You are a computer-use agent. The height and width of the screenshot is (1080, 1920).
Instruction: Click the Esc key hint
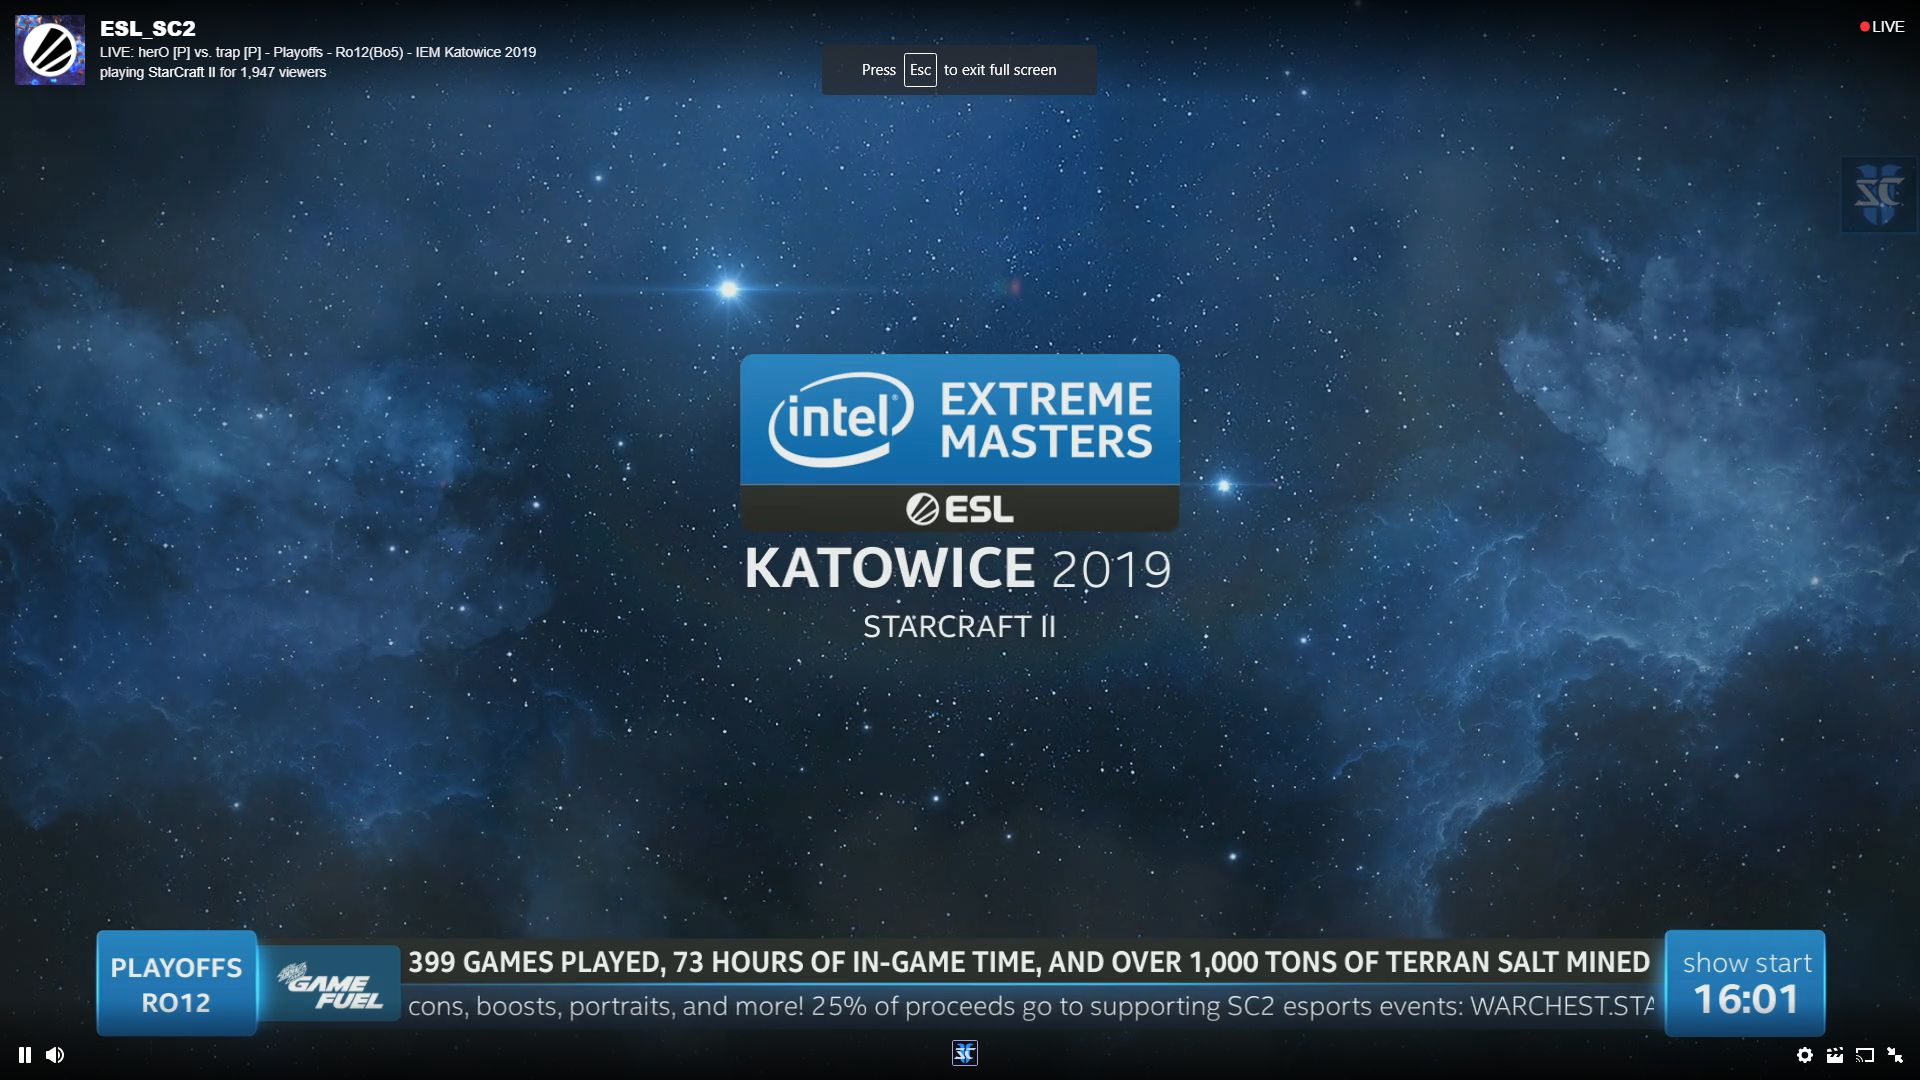920,70
